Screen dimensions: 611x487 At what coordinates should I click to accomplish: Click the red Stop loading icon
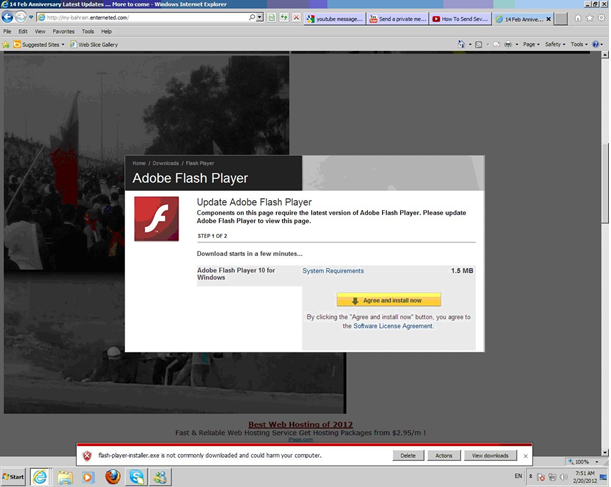tap(297, 18)
